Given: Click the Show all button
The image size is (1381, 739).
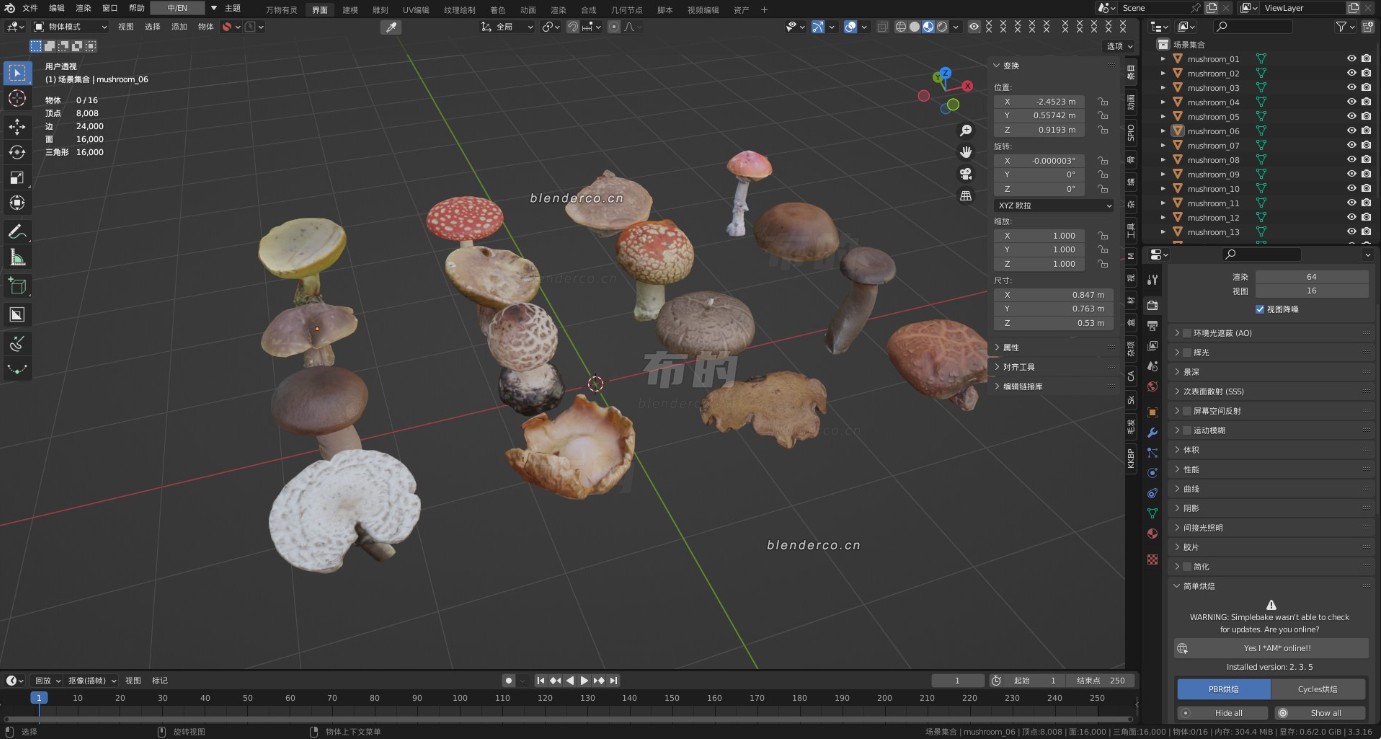Looking at the screenshot, I should pyautogui.click(x=1321, y=713).
